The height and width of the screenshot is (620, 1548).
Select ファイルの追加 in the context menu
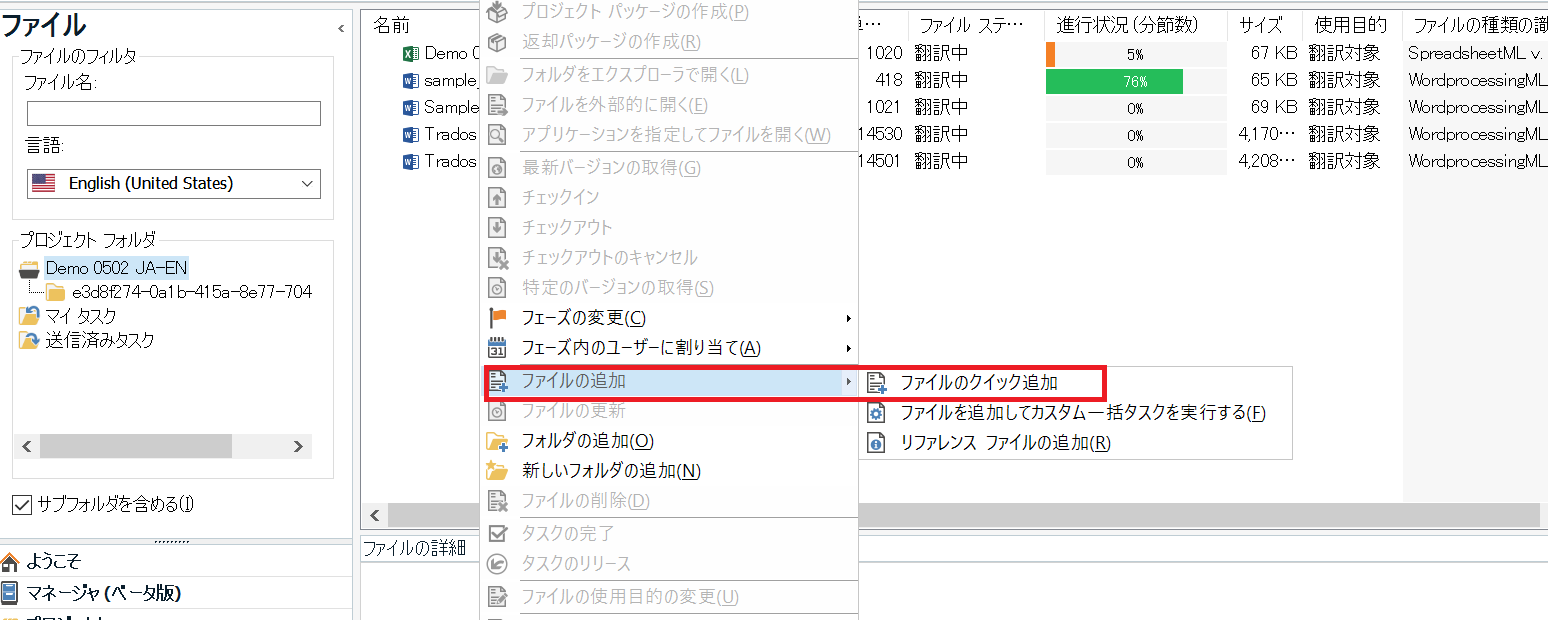[x=573, y=381]
